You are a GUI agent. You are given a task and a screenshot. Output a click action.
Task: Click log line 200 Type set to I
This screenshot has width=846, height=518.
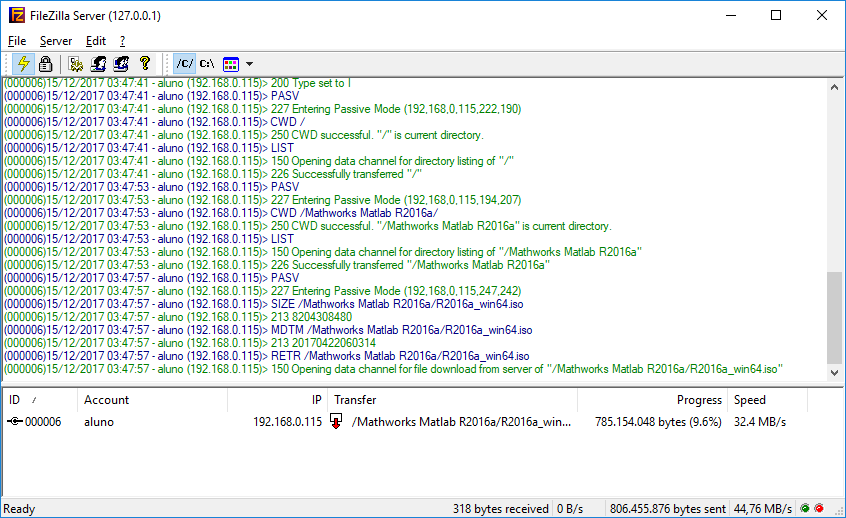(x=178, y=83)
